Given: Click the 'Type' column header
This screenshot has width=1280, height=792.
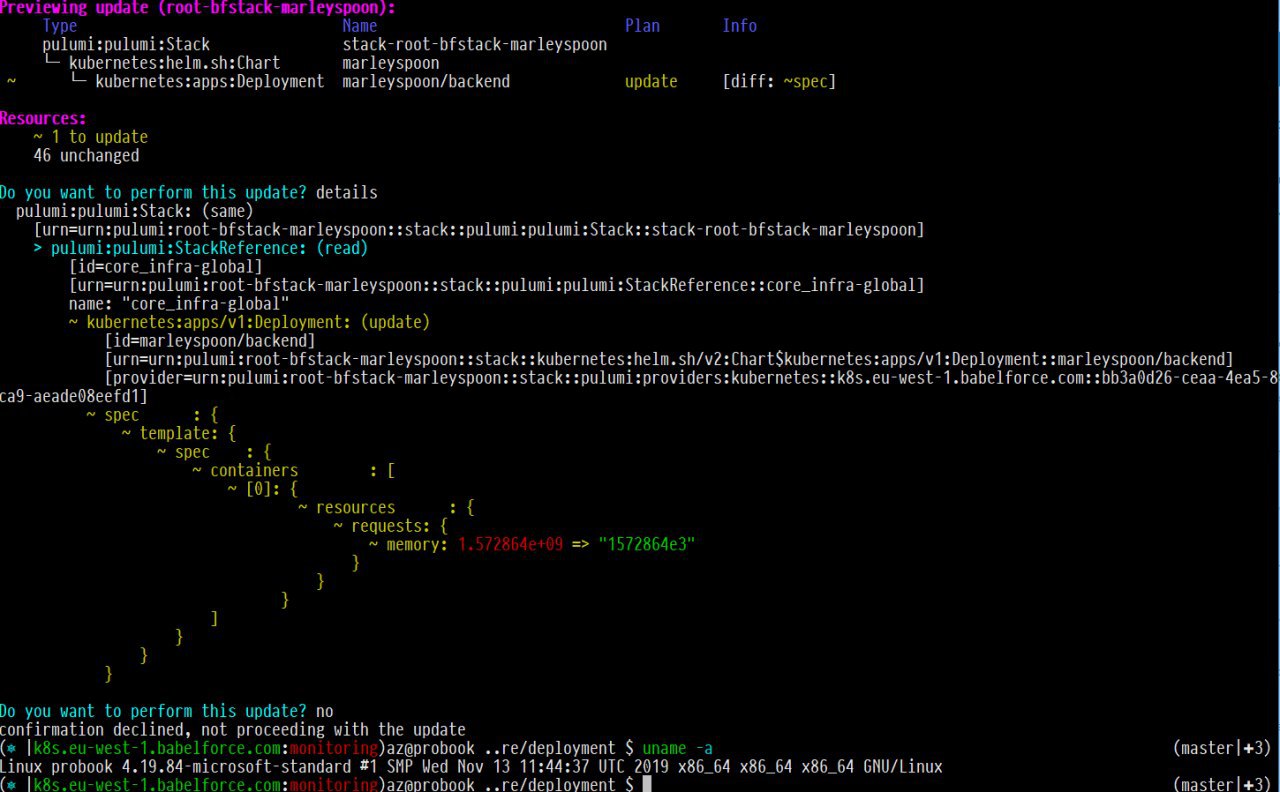Looking at the screenshot, I should click(60, 26).
